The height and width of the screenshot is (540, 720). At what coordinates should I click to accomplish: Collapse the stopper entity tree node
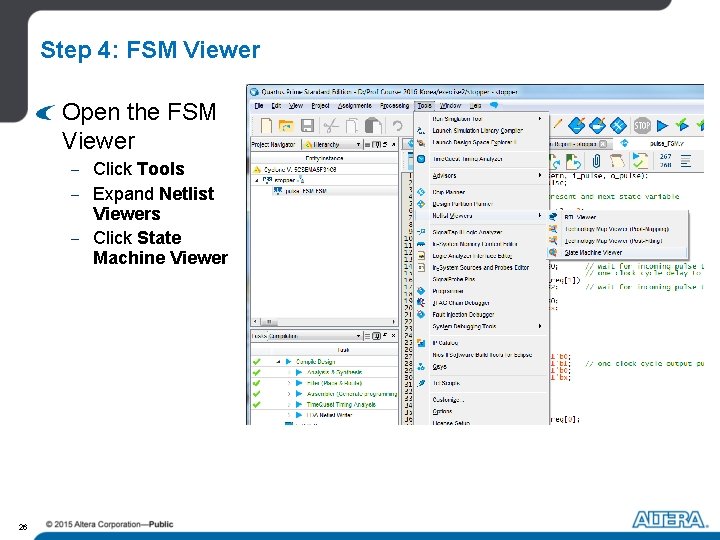257,180
